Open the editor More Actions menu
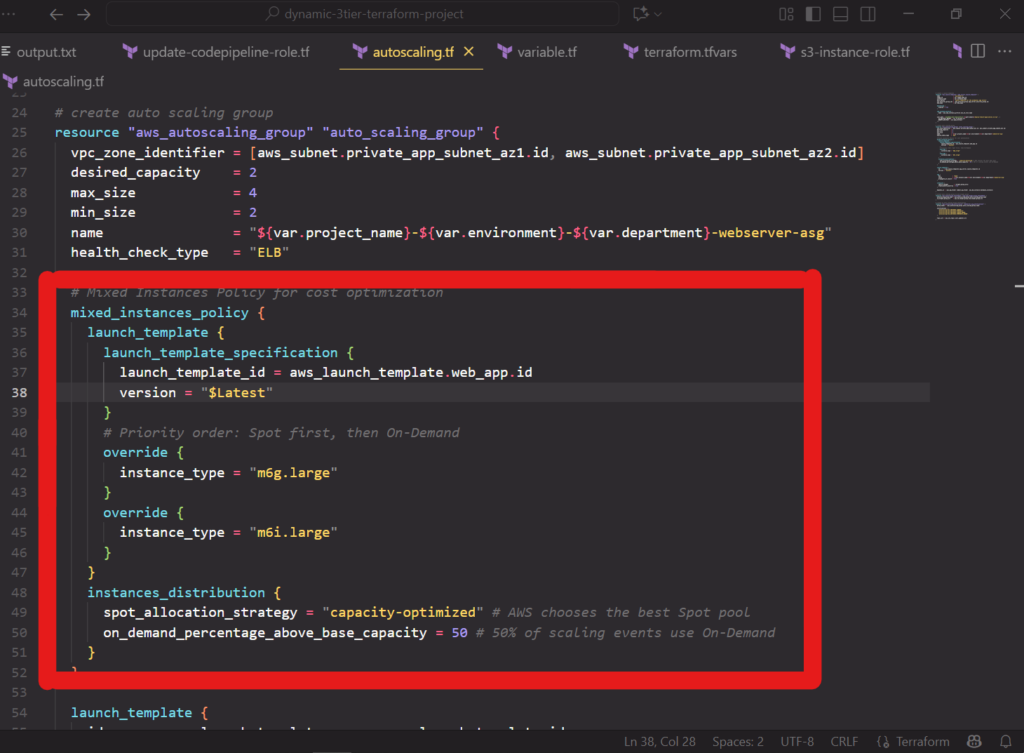 (x=1005, y=51)
